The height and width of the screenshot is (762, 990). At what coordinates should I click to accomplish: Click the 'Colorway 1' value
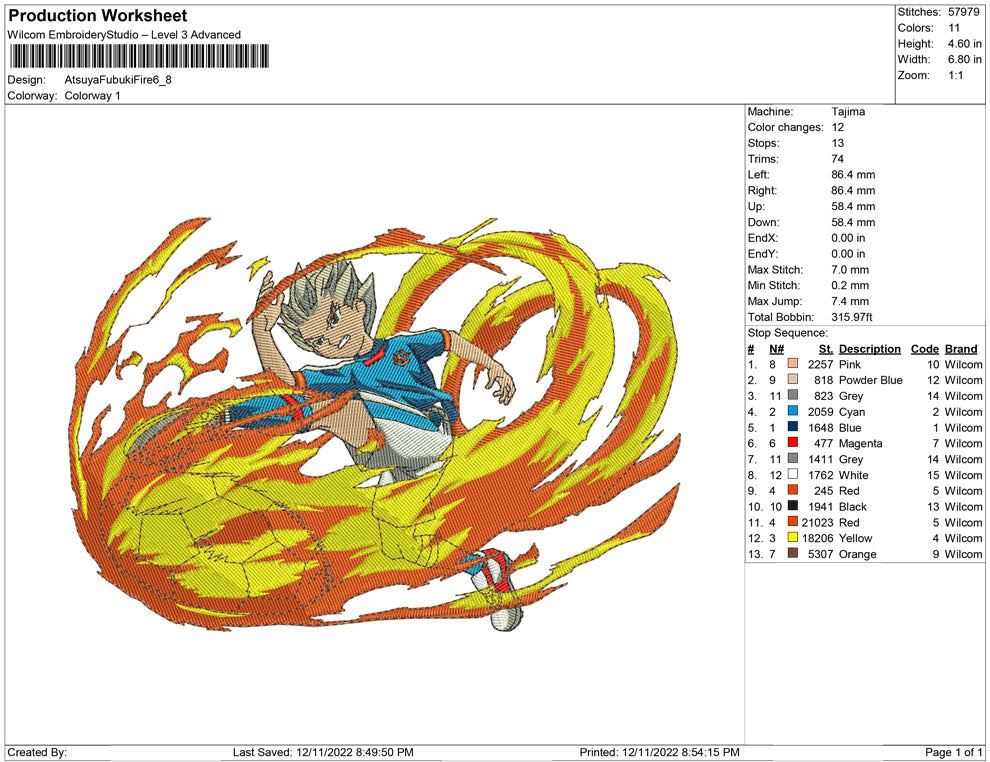(x=92, y=96)
